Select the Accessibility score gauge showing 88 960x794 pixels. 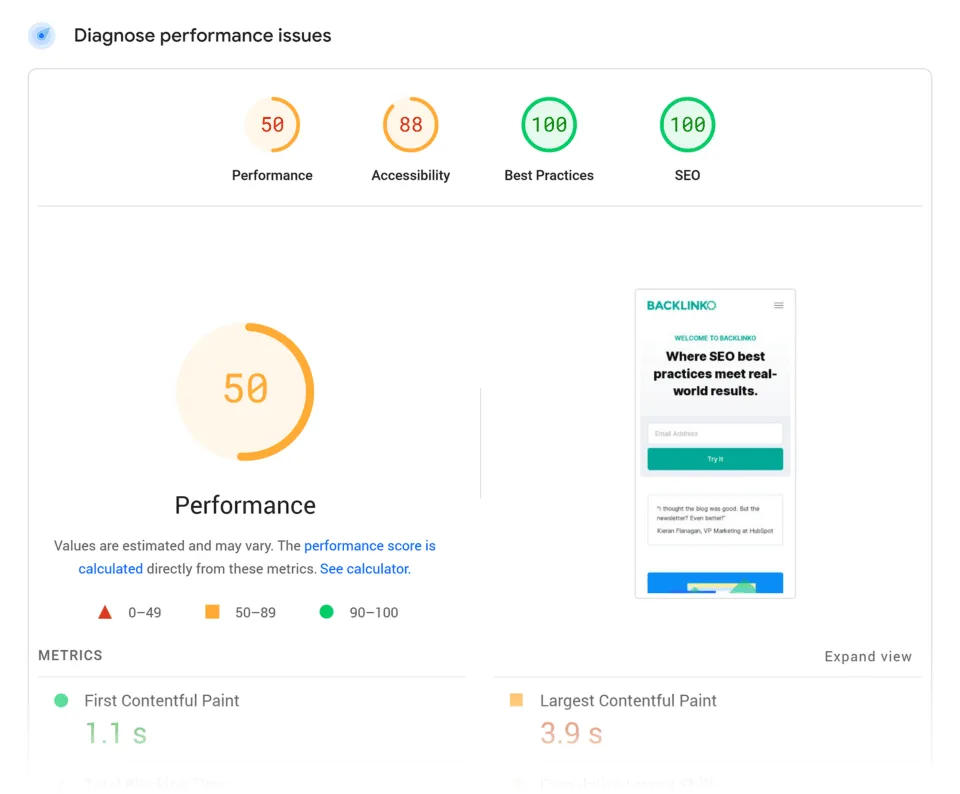(x=411, y=124)
